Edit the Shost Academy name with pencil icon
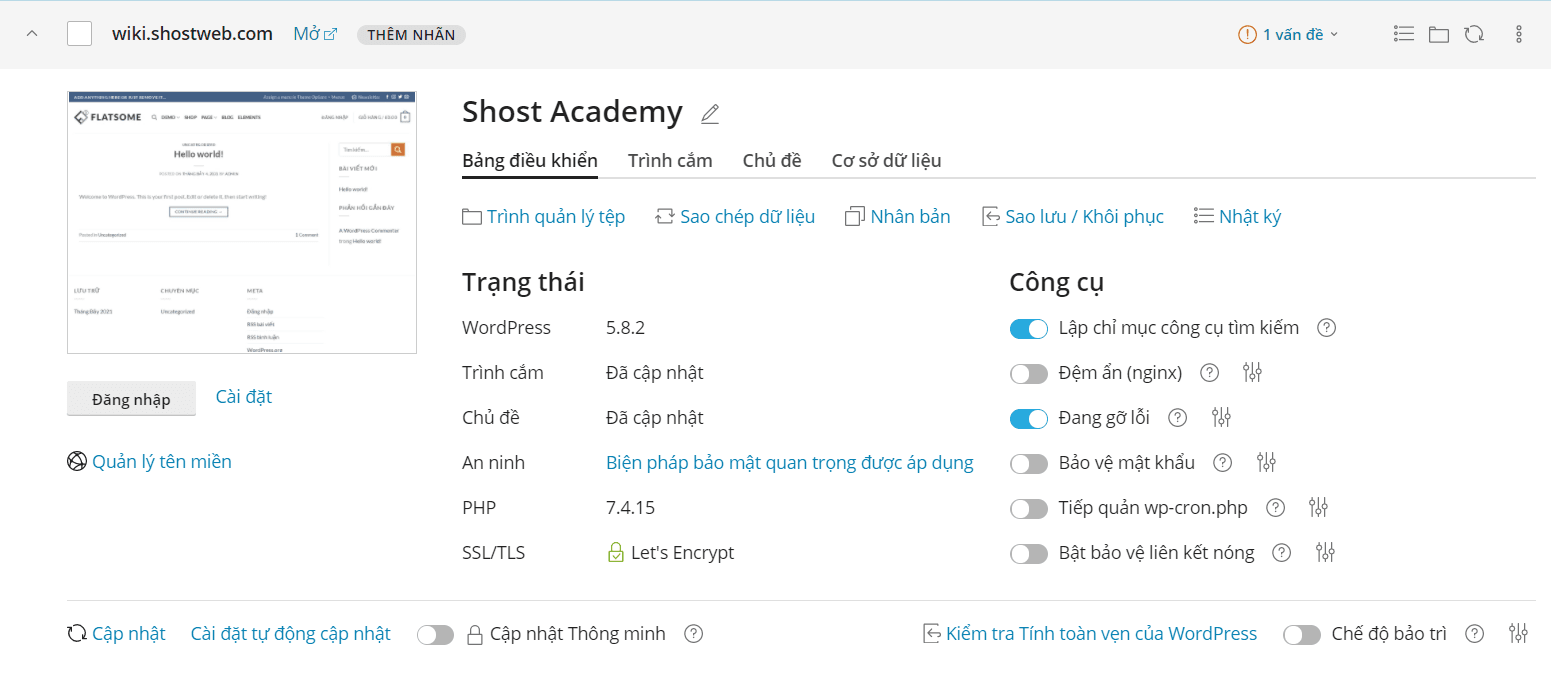 click(710, 113)
